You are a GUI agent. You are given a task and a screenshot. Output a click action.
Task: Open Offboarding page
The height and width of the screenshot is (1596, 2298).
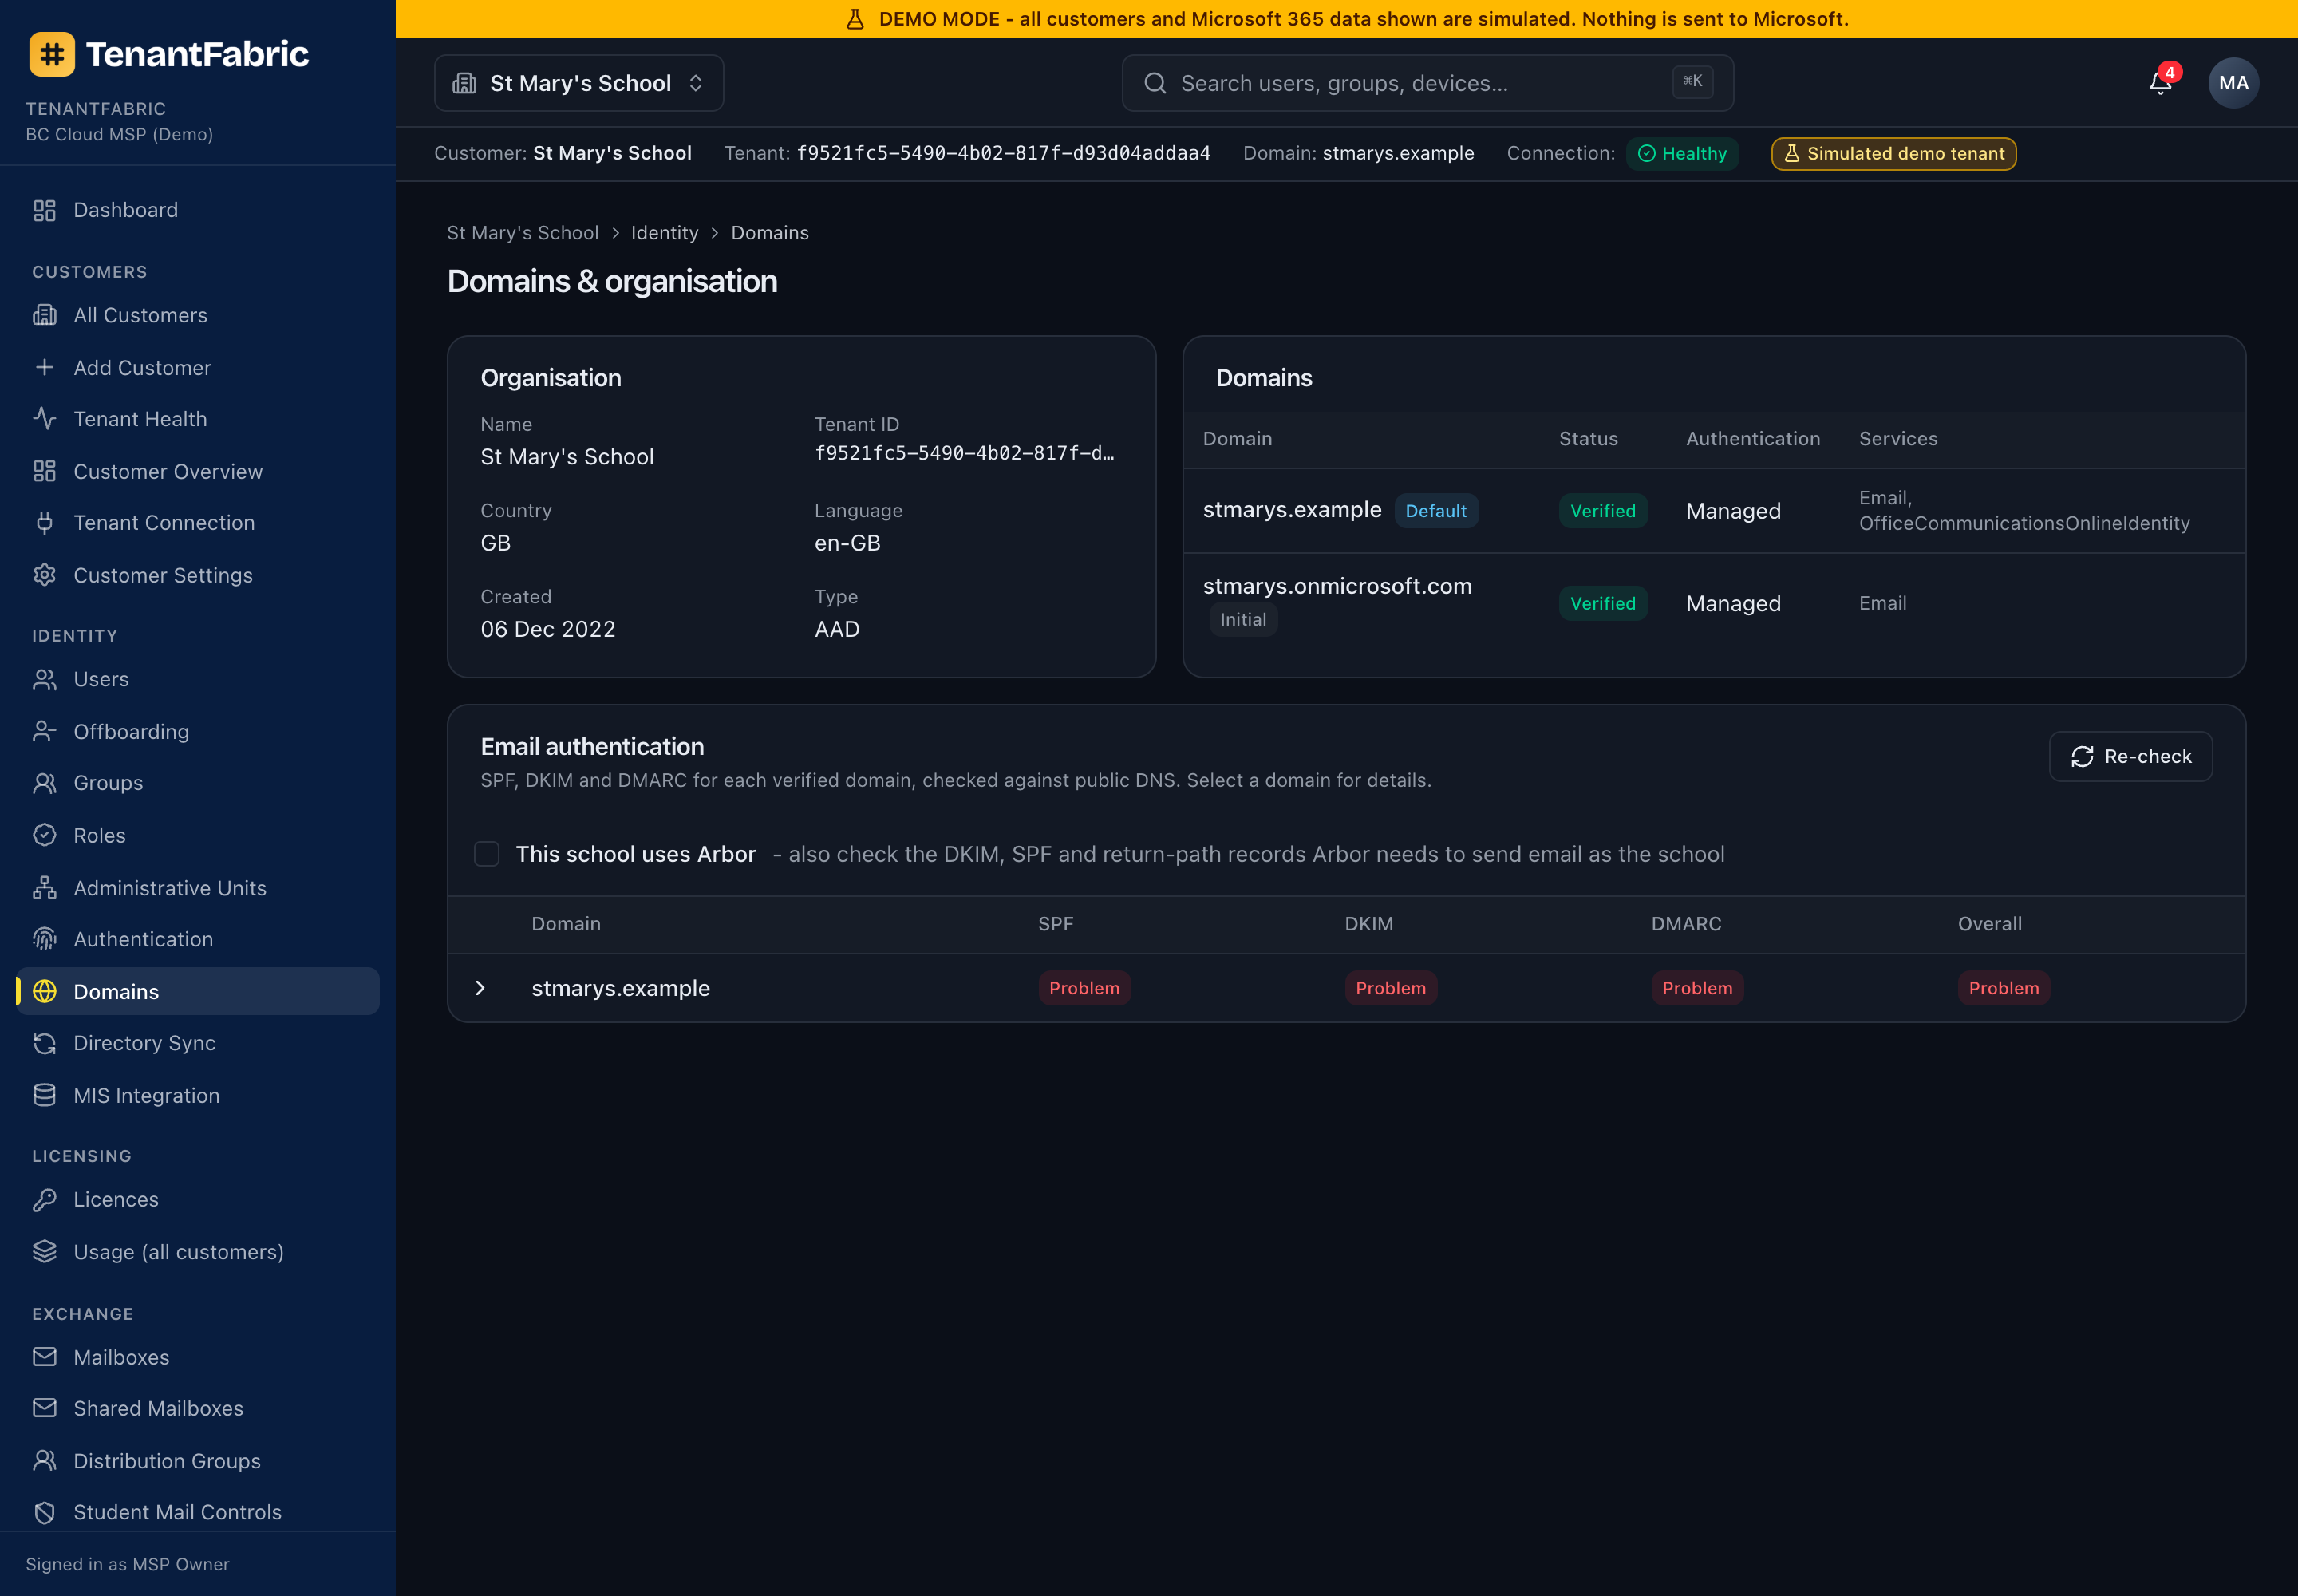click(198, 731)
